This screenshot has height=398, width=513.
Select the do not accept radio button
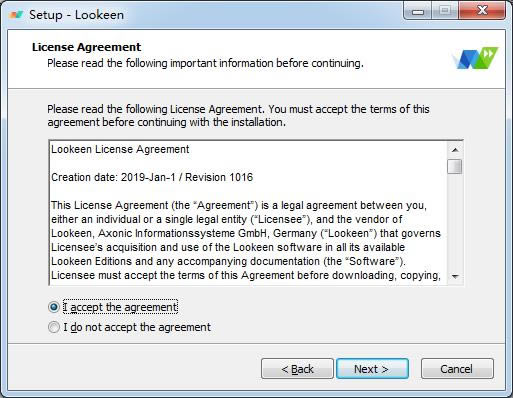pos(54,327)
